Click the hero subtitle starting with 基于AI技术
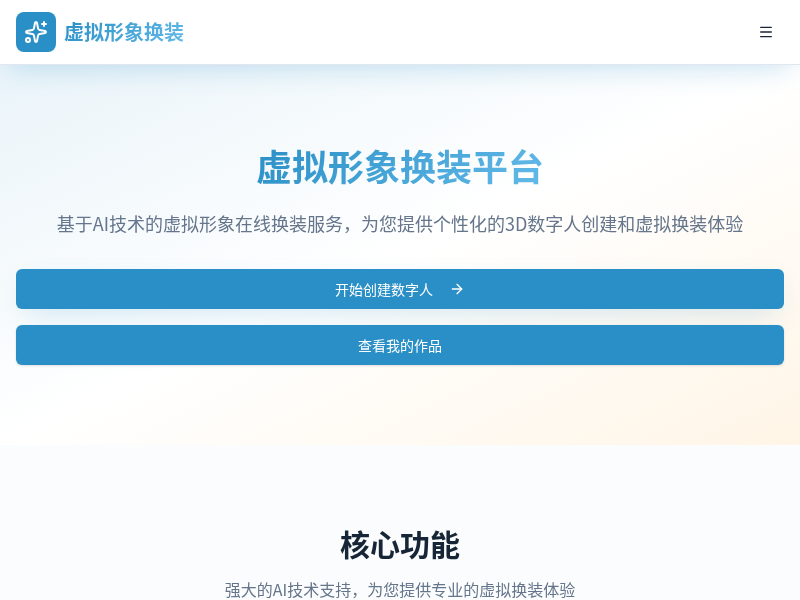This screenshot has height=600, width=800. pos(400,224)
